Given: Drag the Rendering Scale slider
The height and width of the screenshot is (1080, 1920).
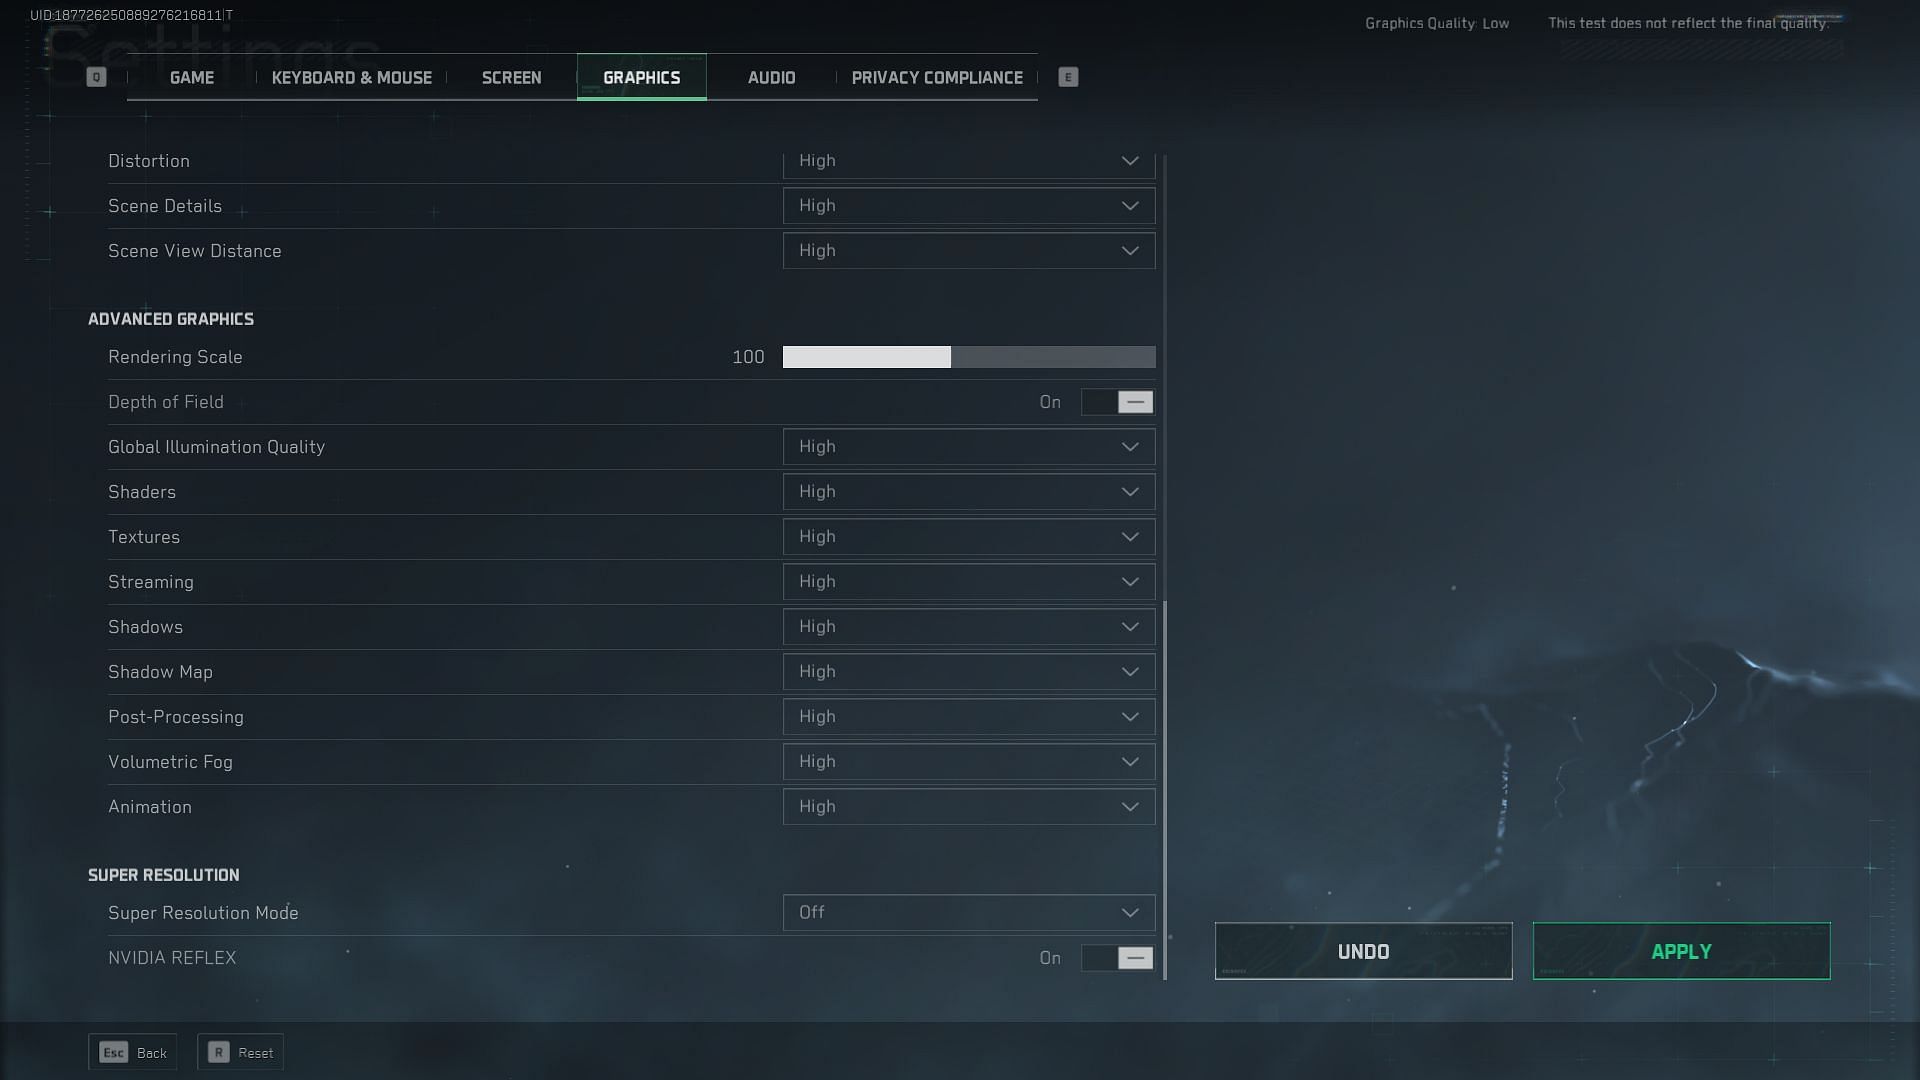Looking at the screenshot, I should coord(949,356).
